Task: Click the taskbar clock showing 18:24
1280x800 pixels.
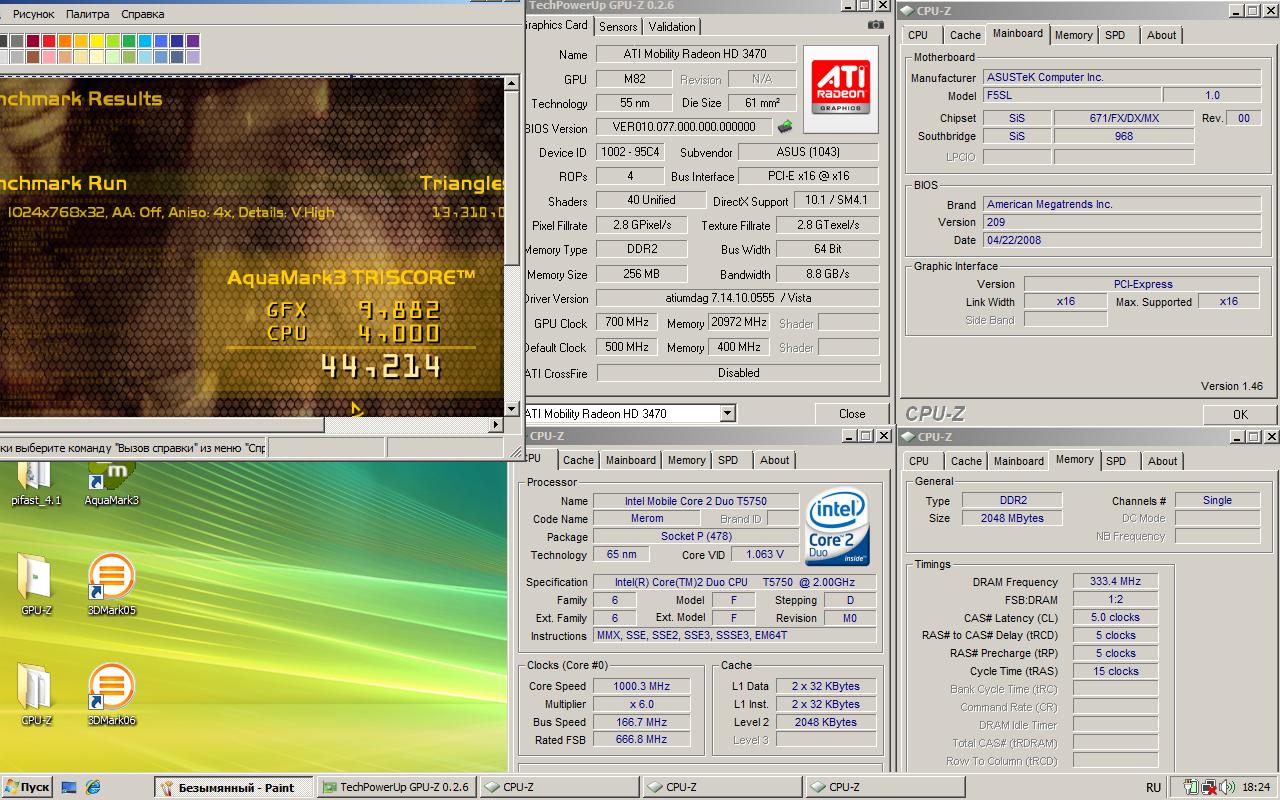Action: (1256, 787)
